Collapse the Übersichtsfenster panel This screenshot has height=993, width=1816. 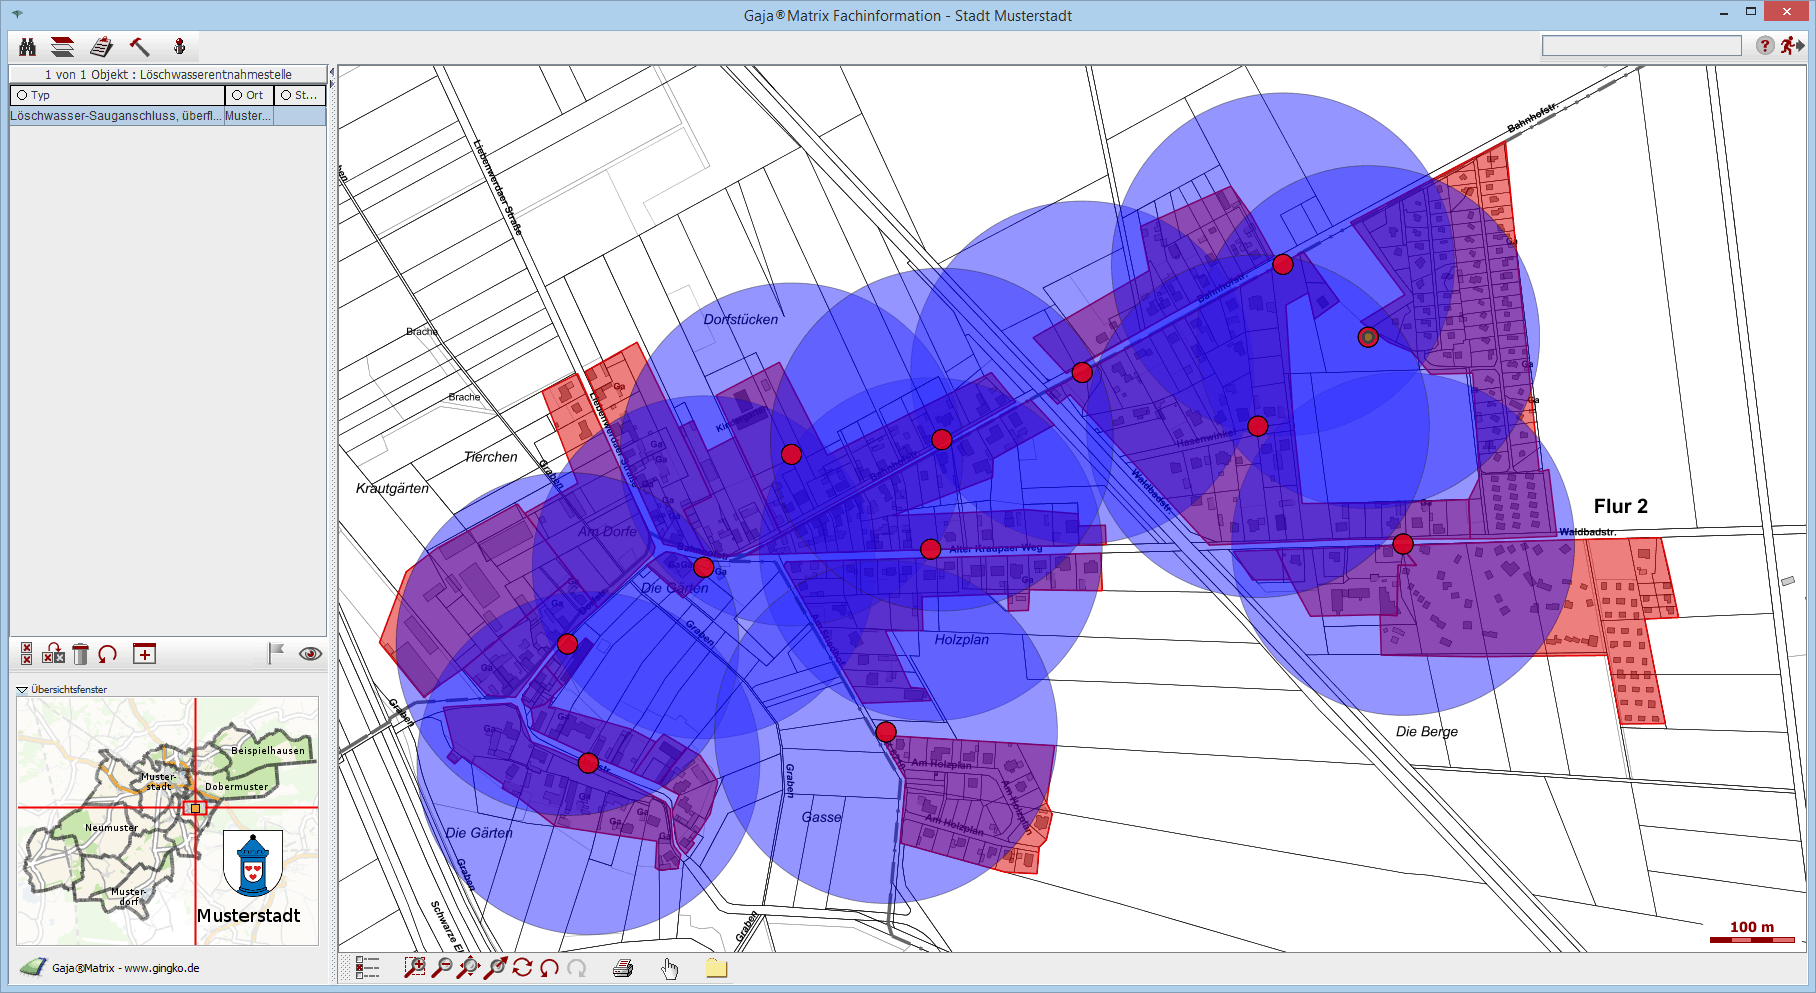pyautogui.click(x=22, y=689)
